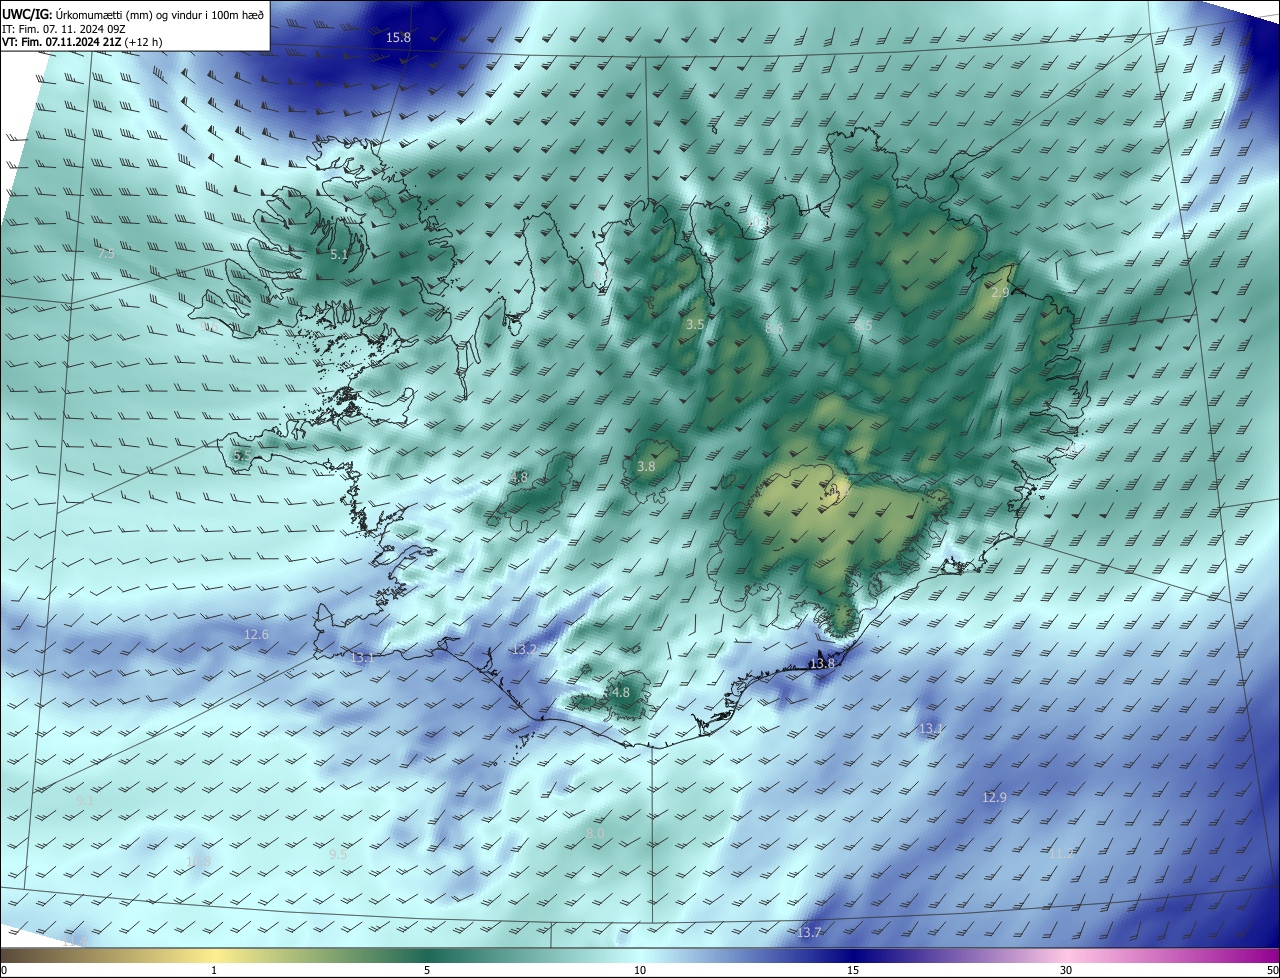The height and width of the screenshot is (978, 1280).
Task: Click the title text 'Úrkomumætti (mm) og vindur í 100m hæð'
Action: pyautogui.click(x=159, y=14)
